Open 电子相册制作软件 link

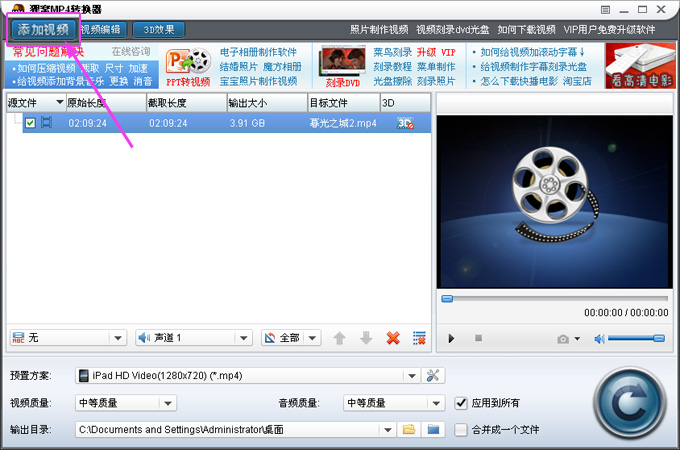258,52
